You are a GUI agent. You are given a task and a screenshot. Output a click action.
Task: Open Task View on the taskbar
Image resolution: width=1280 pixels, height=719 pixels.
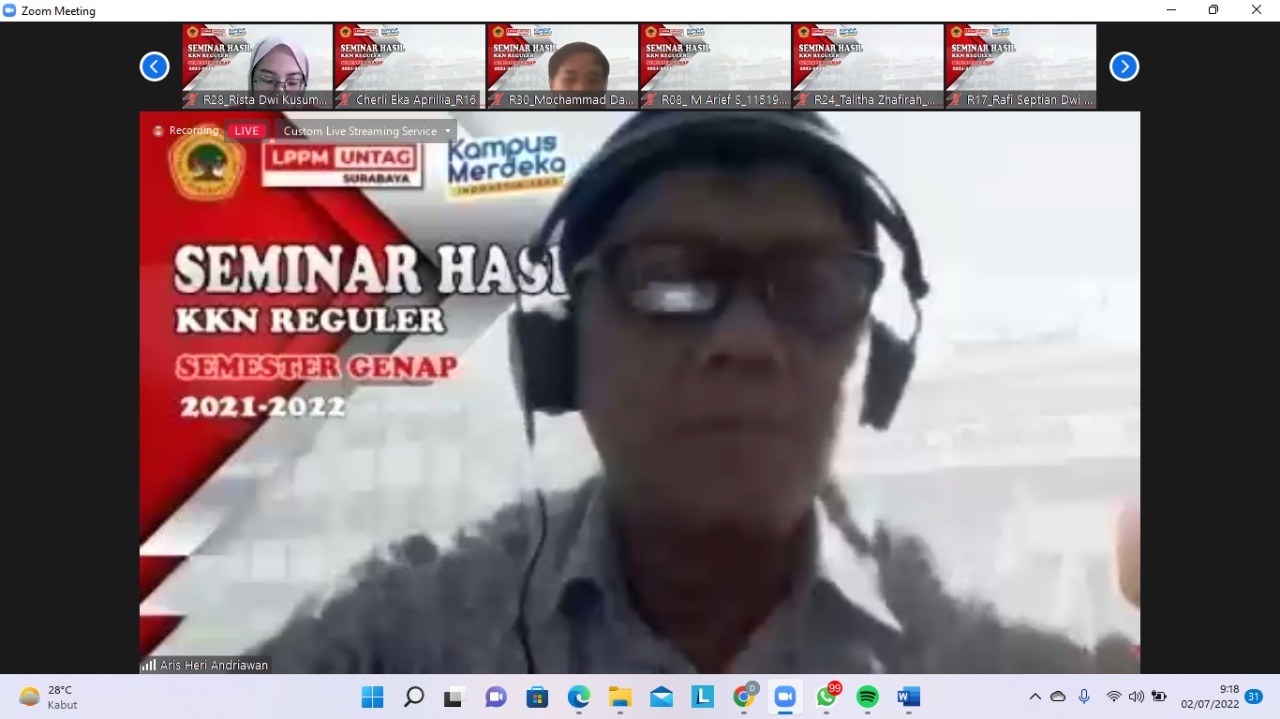click(x=454, y=697)
